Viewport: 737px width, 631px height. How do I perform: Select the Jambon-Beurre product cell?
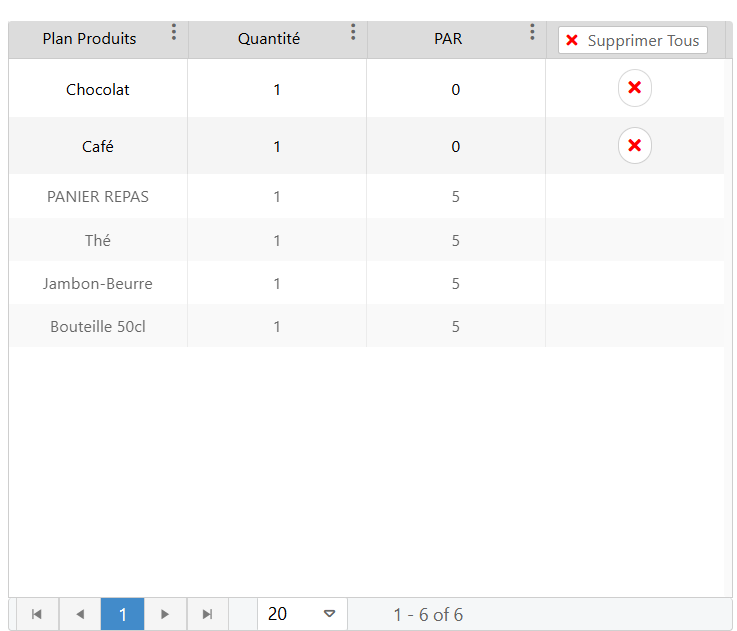click(98, 284)
